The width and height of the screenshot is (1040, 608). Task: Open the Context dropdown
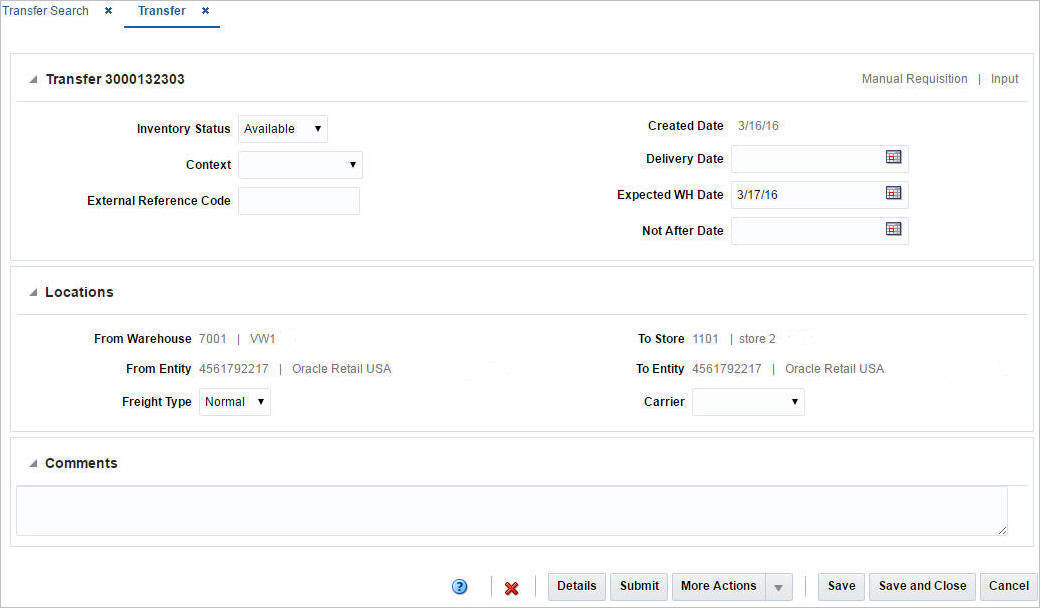pyautogui.click(x=352, y=164)
